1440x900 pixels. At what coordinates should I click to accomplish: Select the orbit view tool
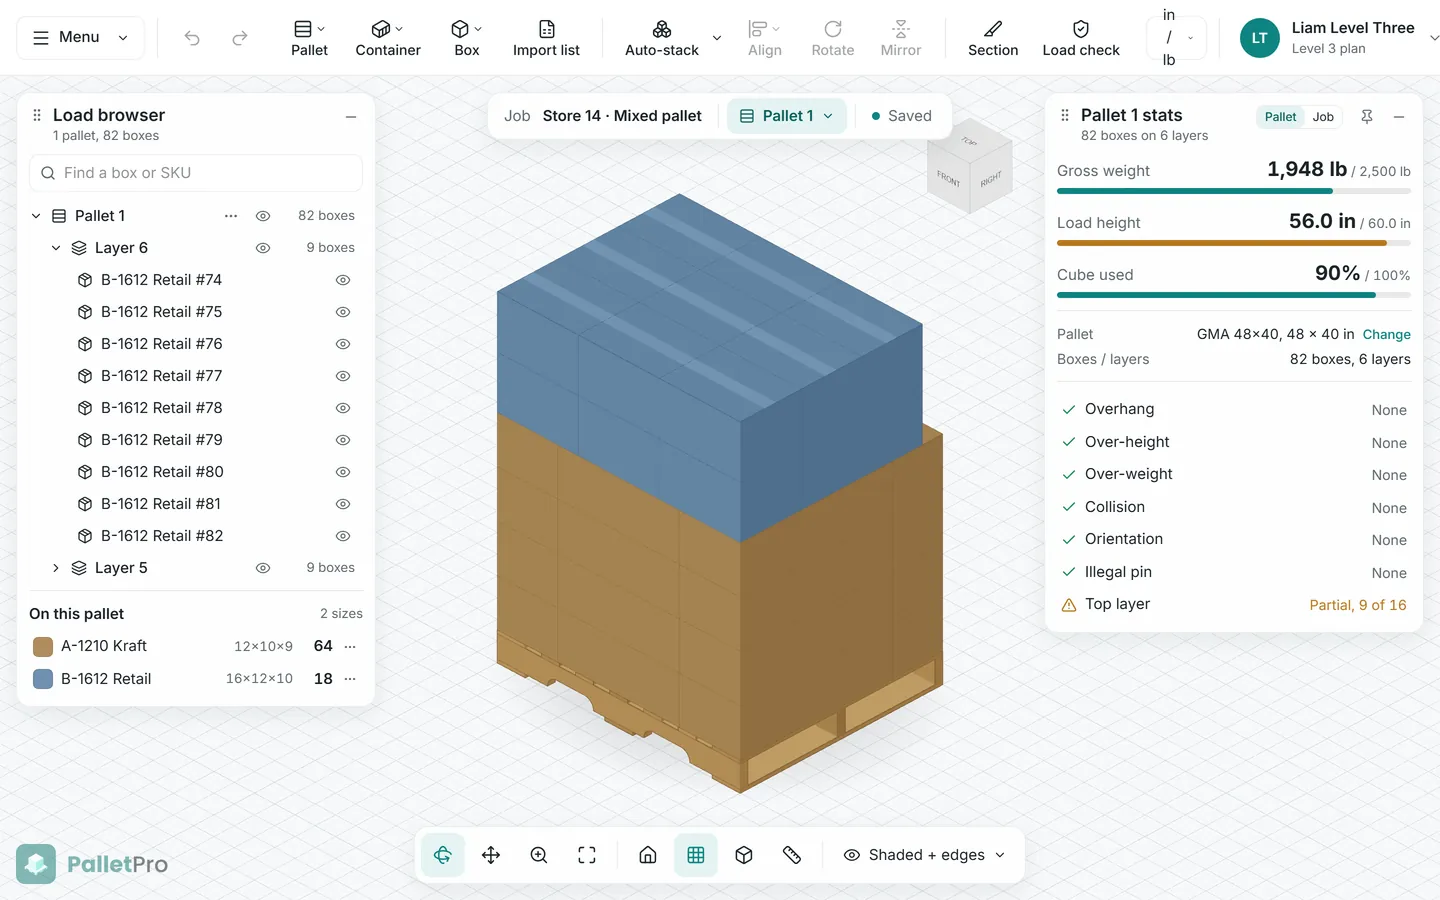(x=443, y=855)
